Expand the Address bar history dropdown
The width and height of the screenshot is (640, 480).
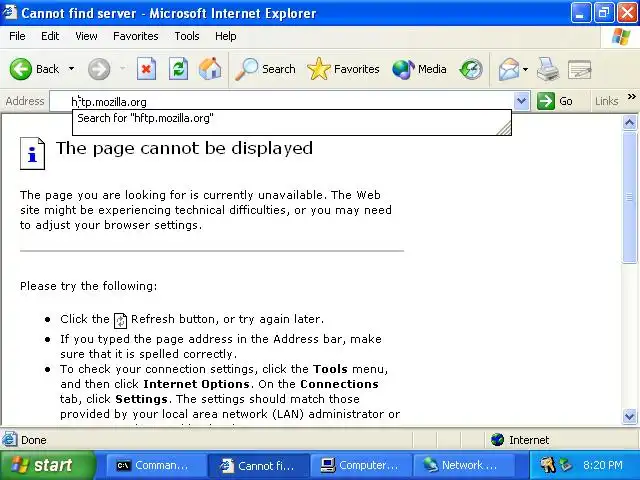pos(521,101)
